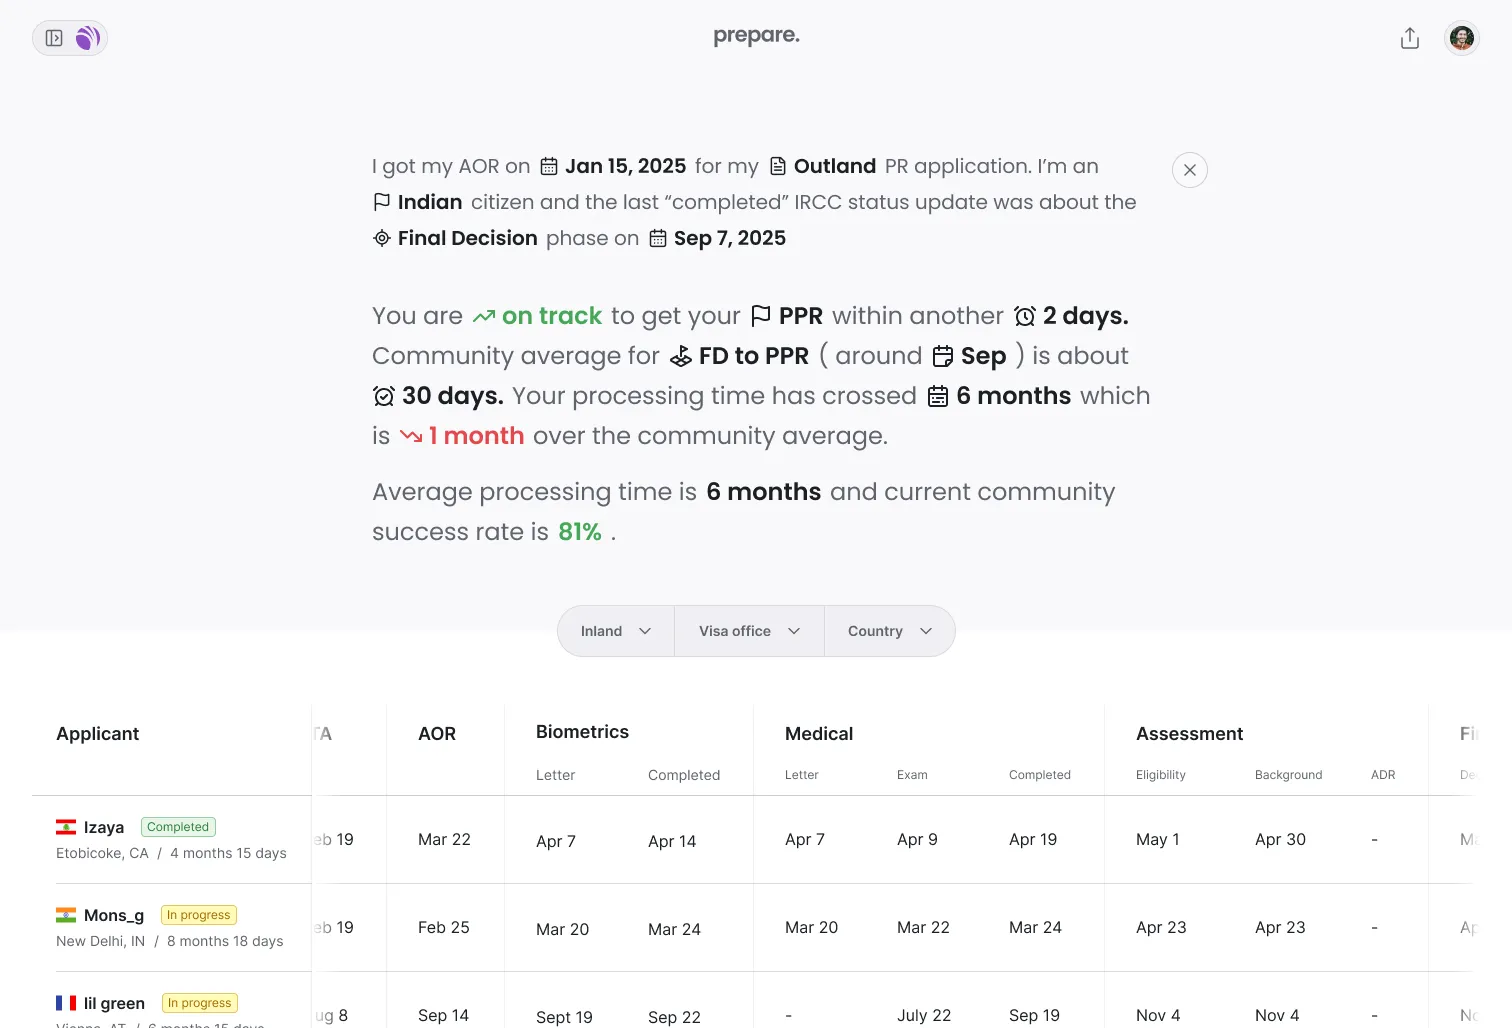Click the Biometrics column header
The image size is (1512, 1028).
(x=582, y=732)
